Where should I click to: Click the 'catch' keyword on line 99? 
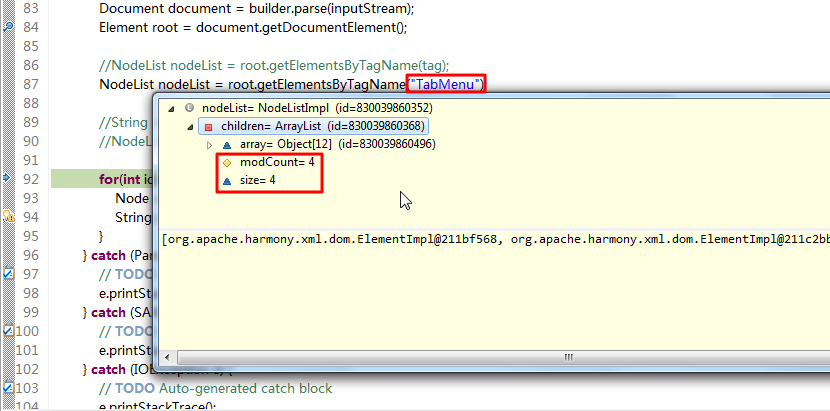coord(109,312)
